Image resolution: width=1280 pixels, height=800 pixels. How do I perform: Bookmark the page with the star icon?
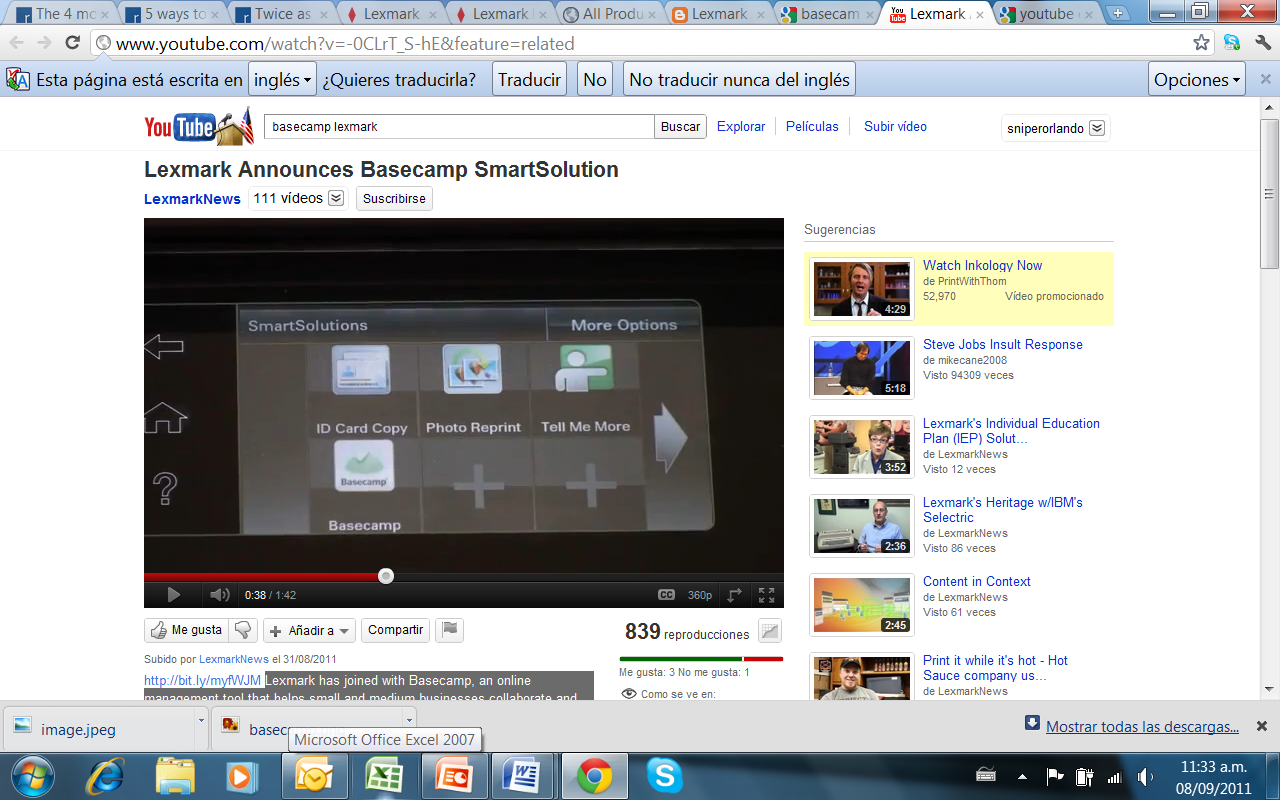pos(1201,43)
